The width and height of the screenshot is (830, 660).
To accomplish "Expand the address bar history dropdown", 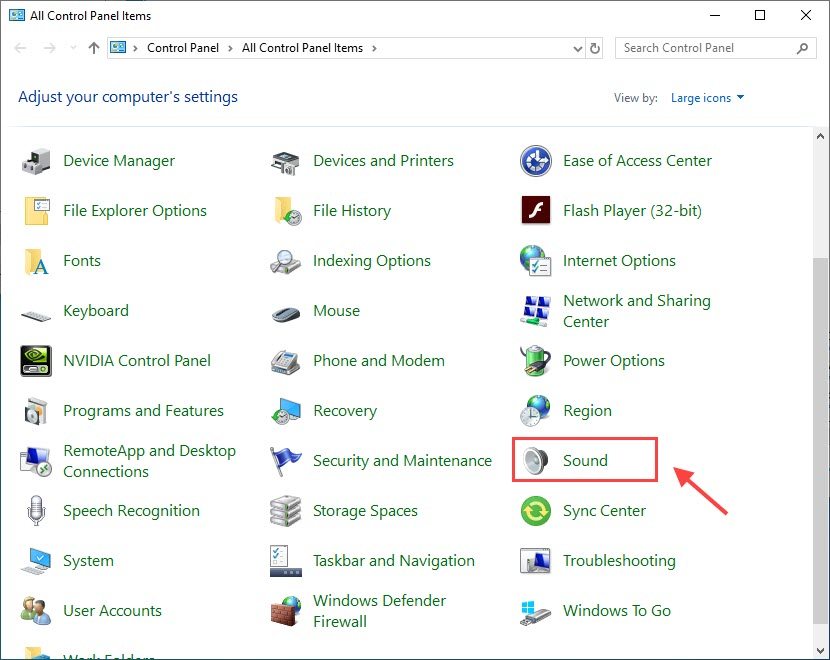I will pos(578,49).
